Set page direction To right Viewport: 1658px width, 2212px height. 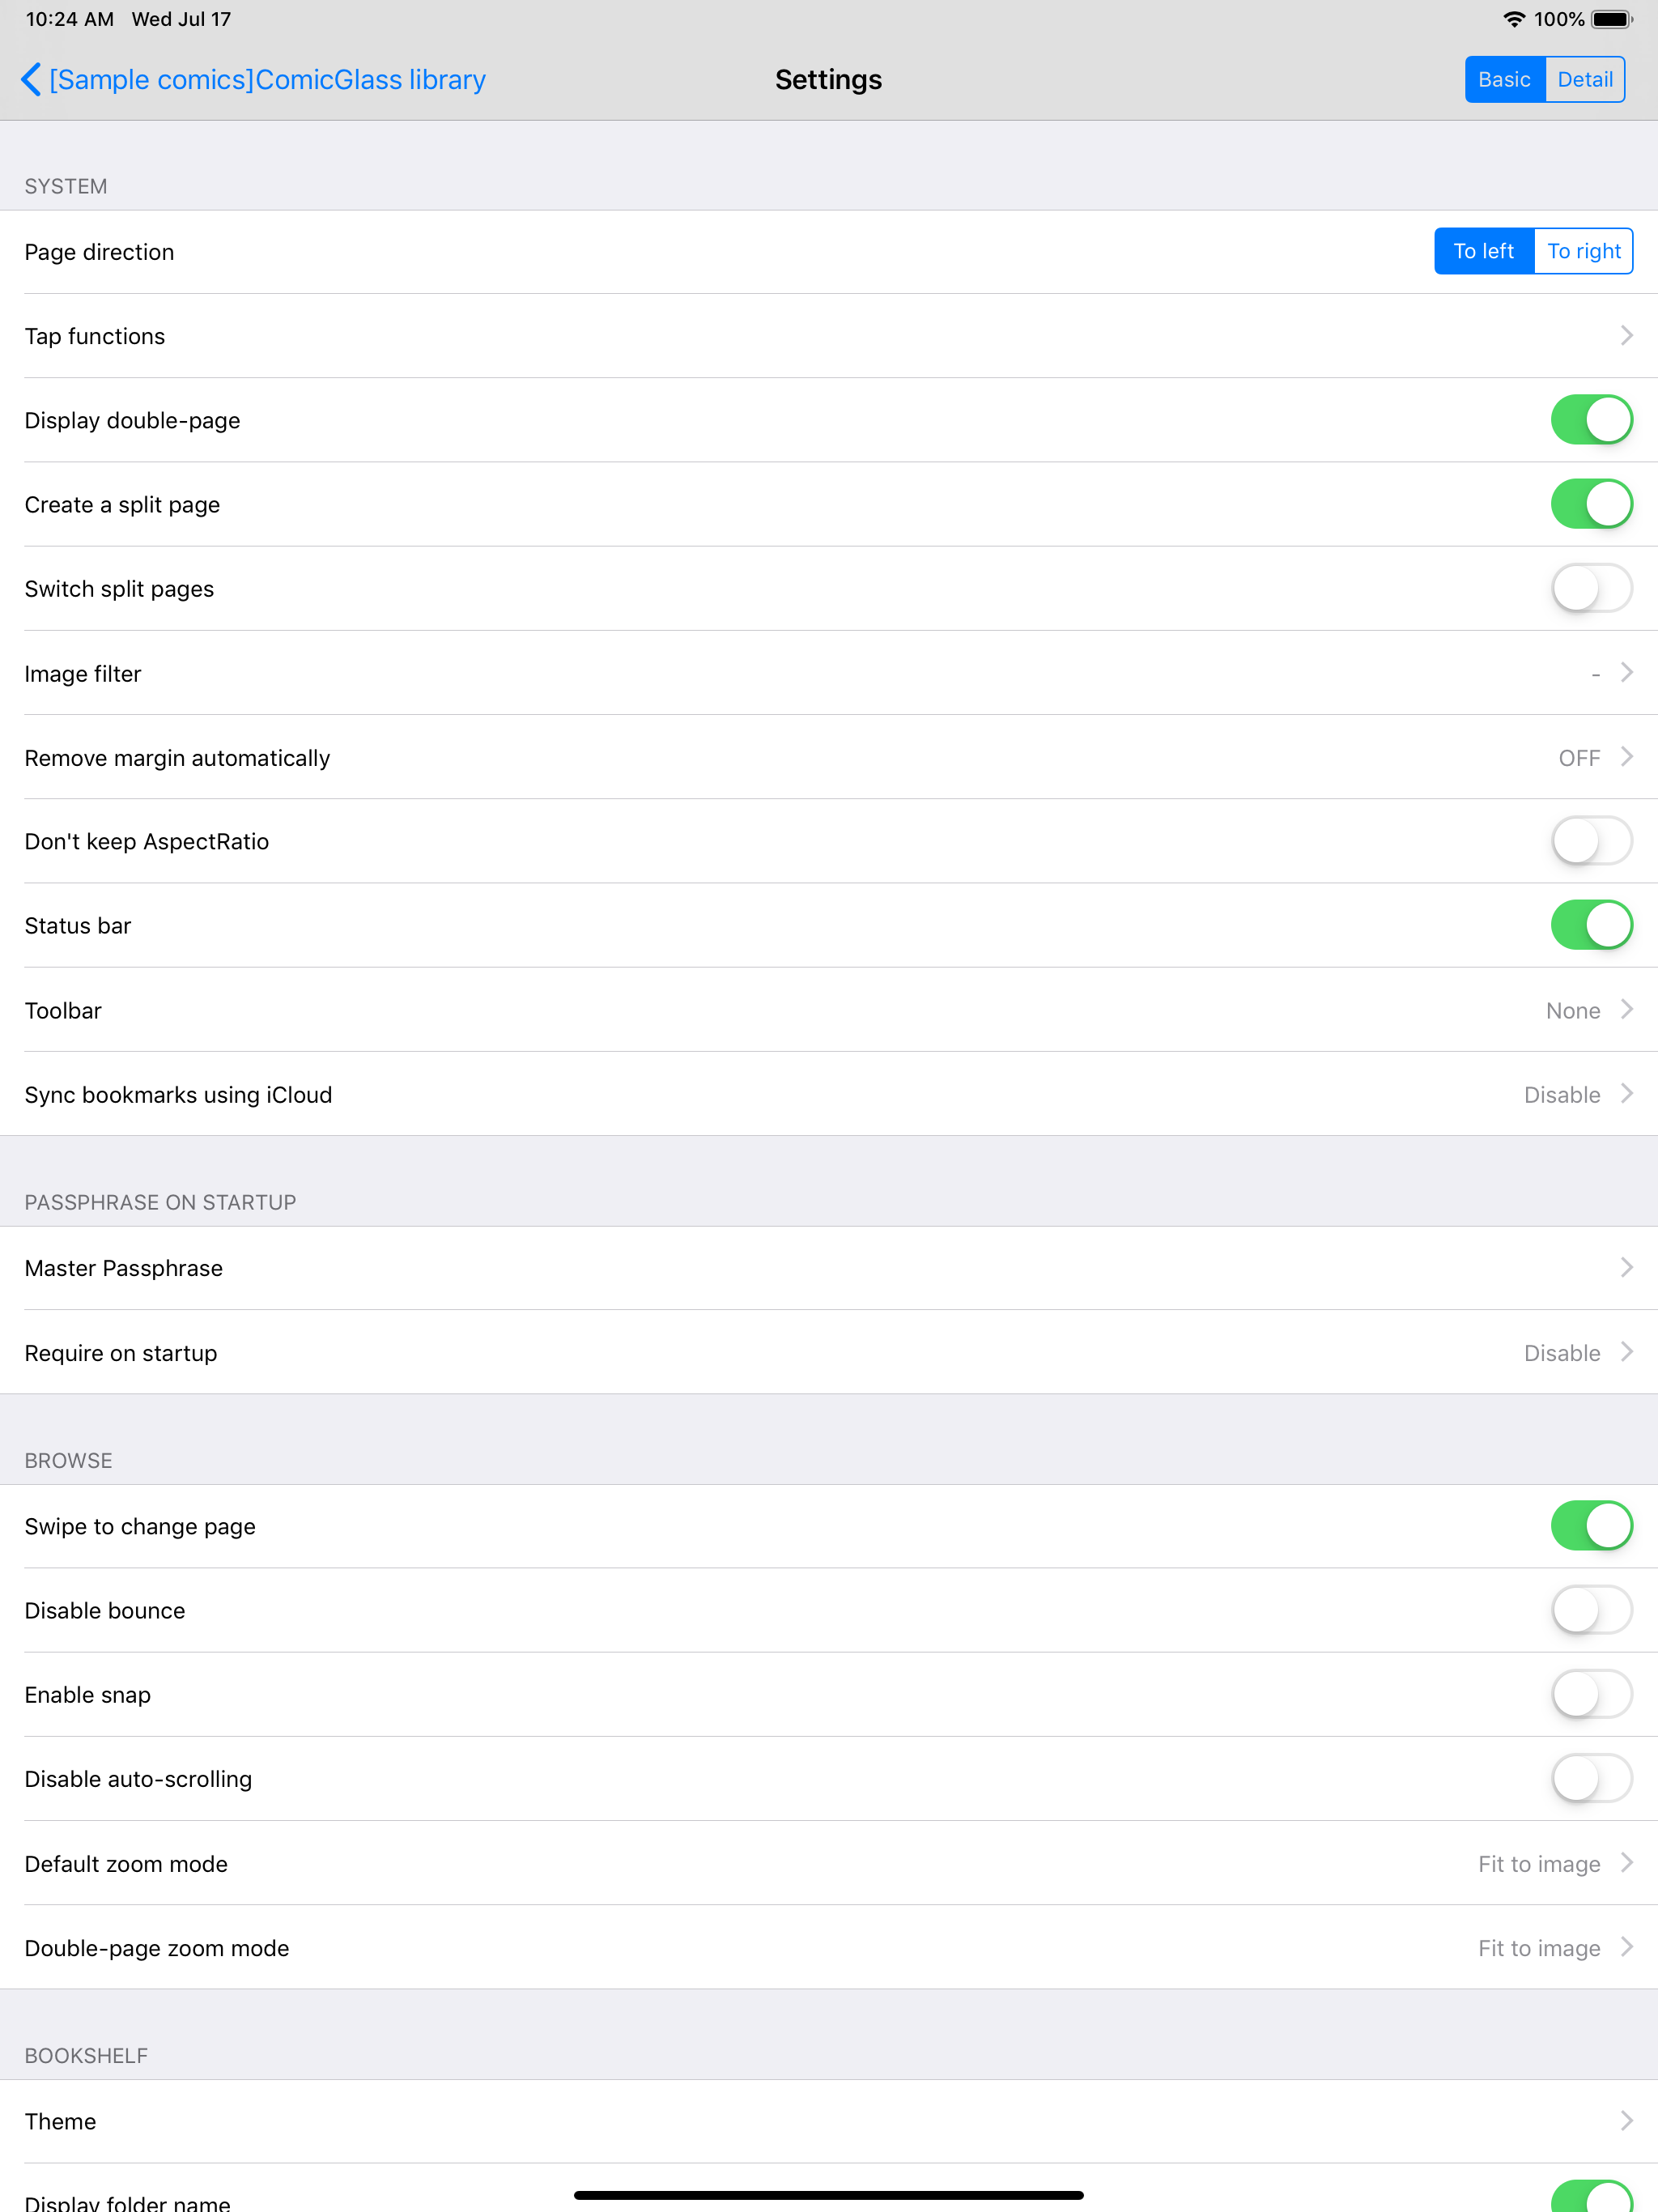pyautogui.click(x=1583, y=251)
